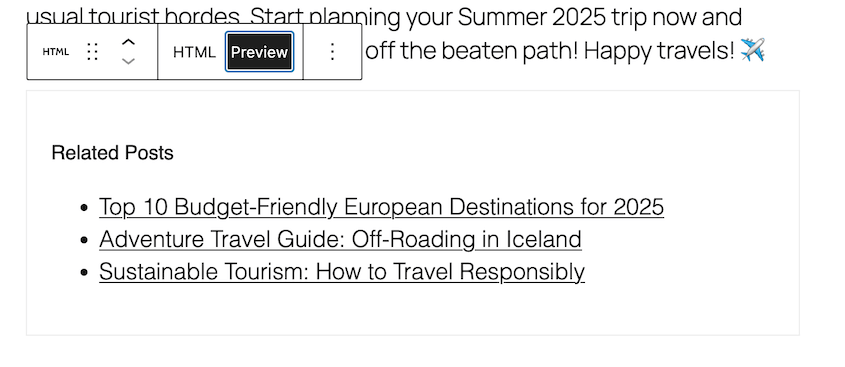Follow the Adventure Travel Guide Iceland link

340,239
